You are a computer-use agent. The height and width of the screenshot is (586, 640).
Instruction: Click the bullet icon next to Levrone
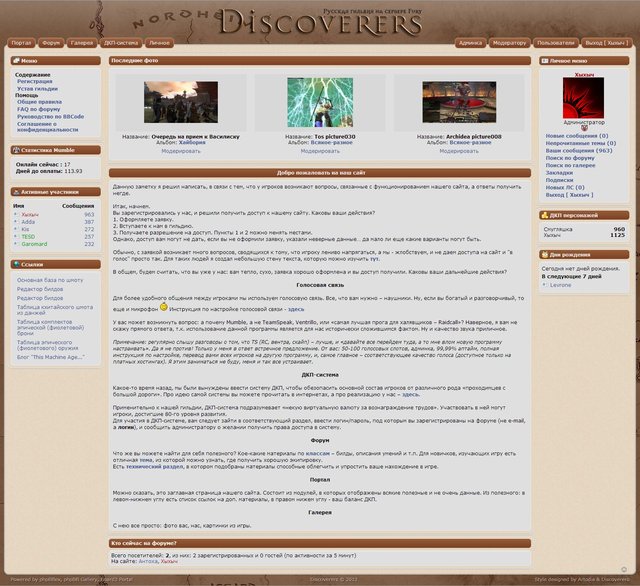pos(544,285)
